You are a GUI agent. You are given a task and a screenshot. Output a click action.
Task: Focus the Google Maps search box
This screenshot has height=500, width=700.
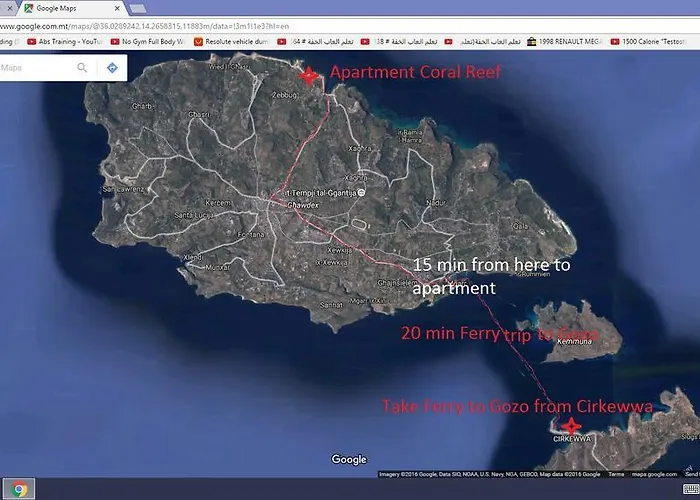(x=35, y=68)
